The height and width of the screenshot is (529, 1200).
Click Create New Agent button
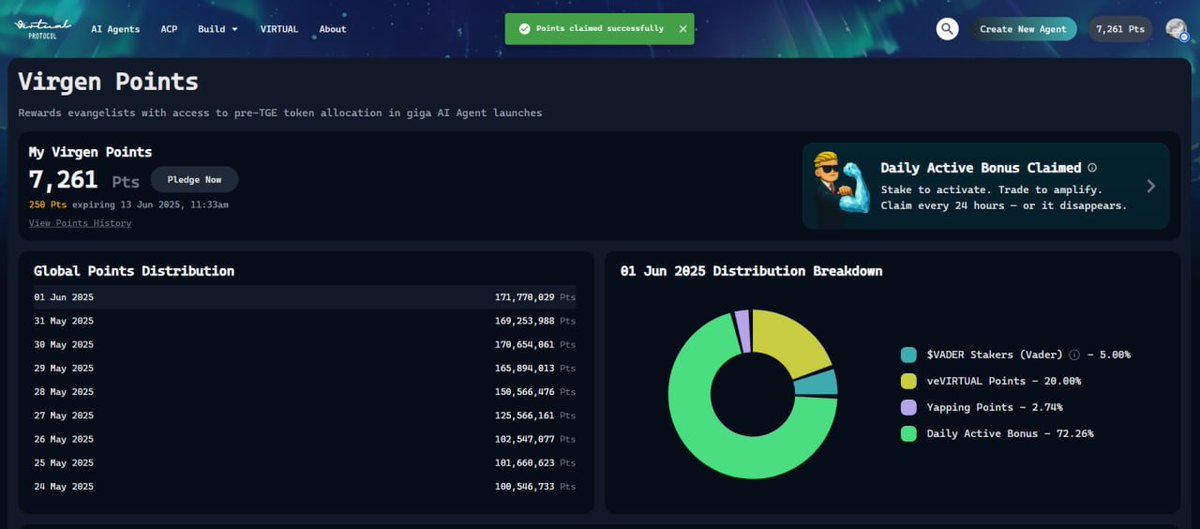[x=1023, y=29]
